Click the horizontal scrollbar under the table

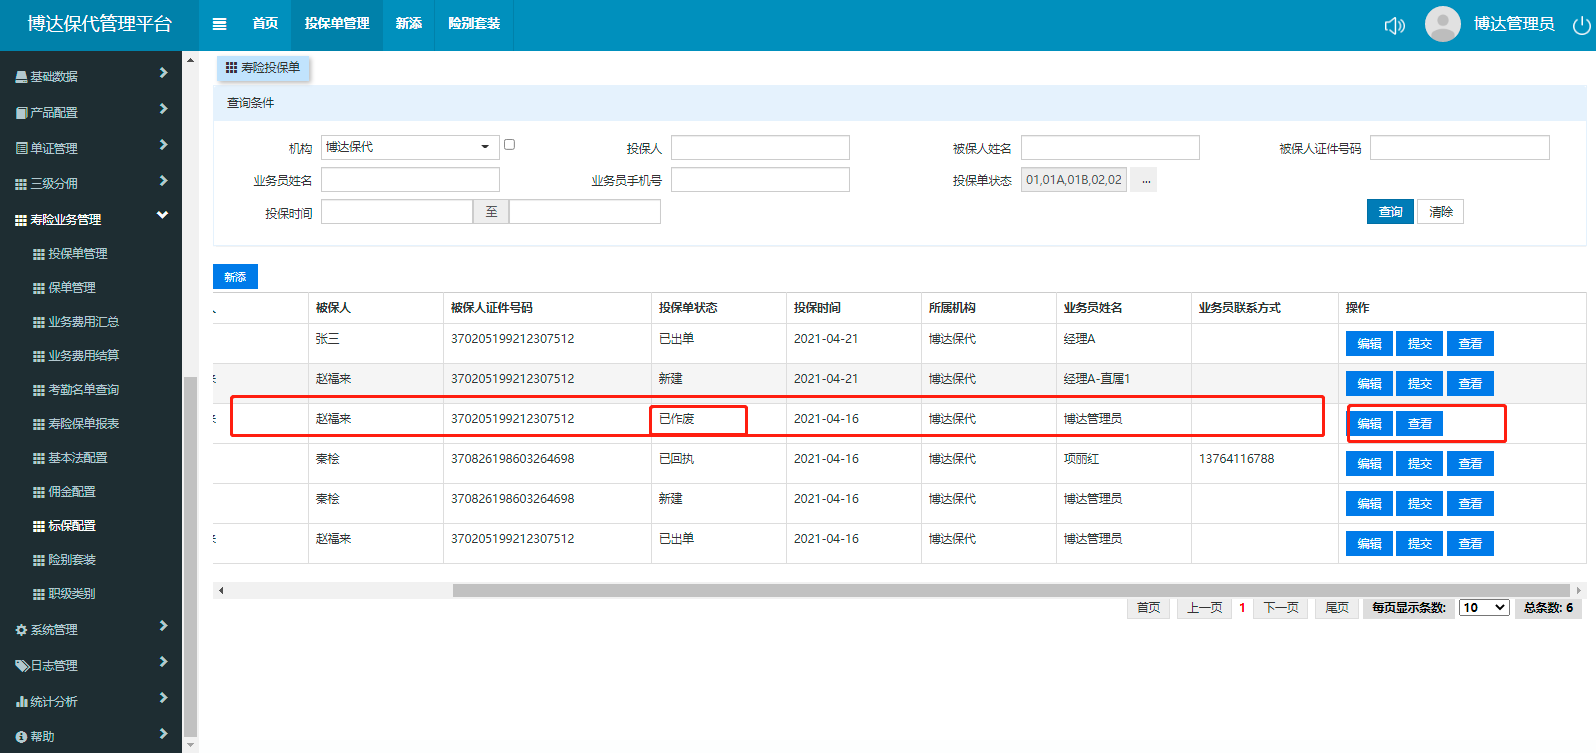click(x=1010, y=591)
